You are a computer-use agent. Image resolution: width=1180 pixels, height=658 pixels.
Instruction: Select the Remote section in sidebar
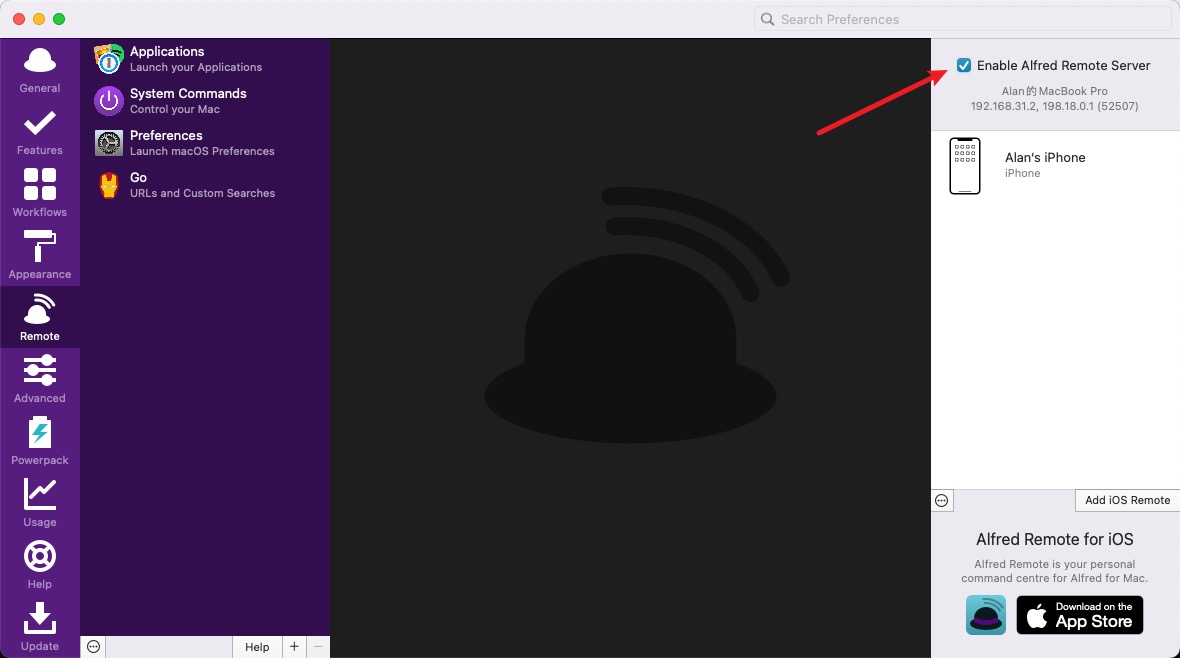click(40, 318)
